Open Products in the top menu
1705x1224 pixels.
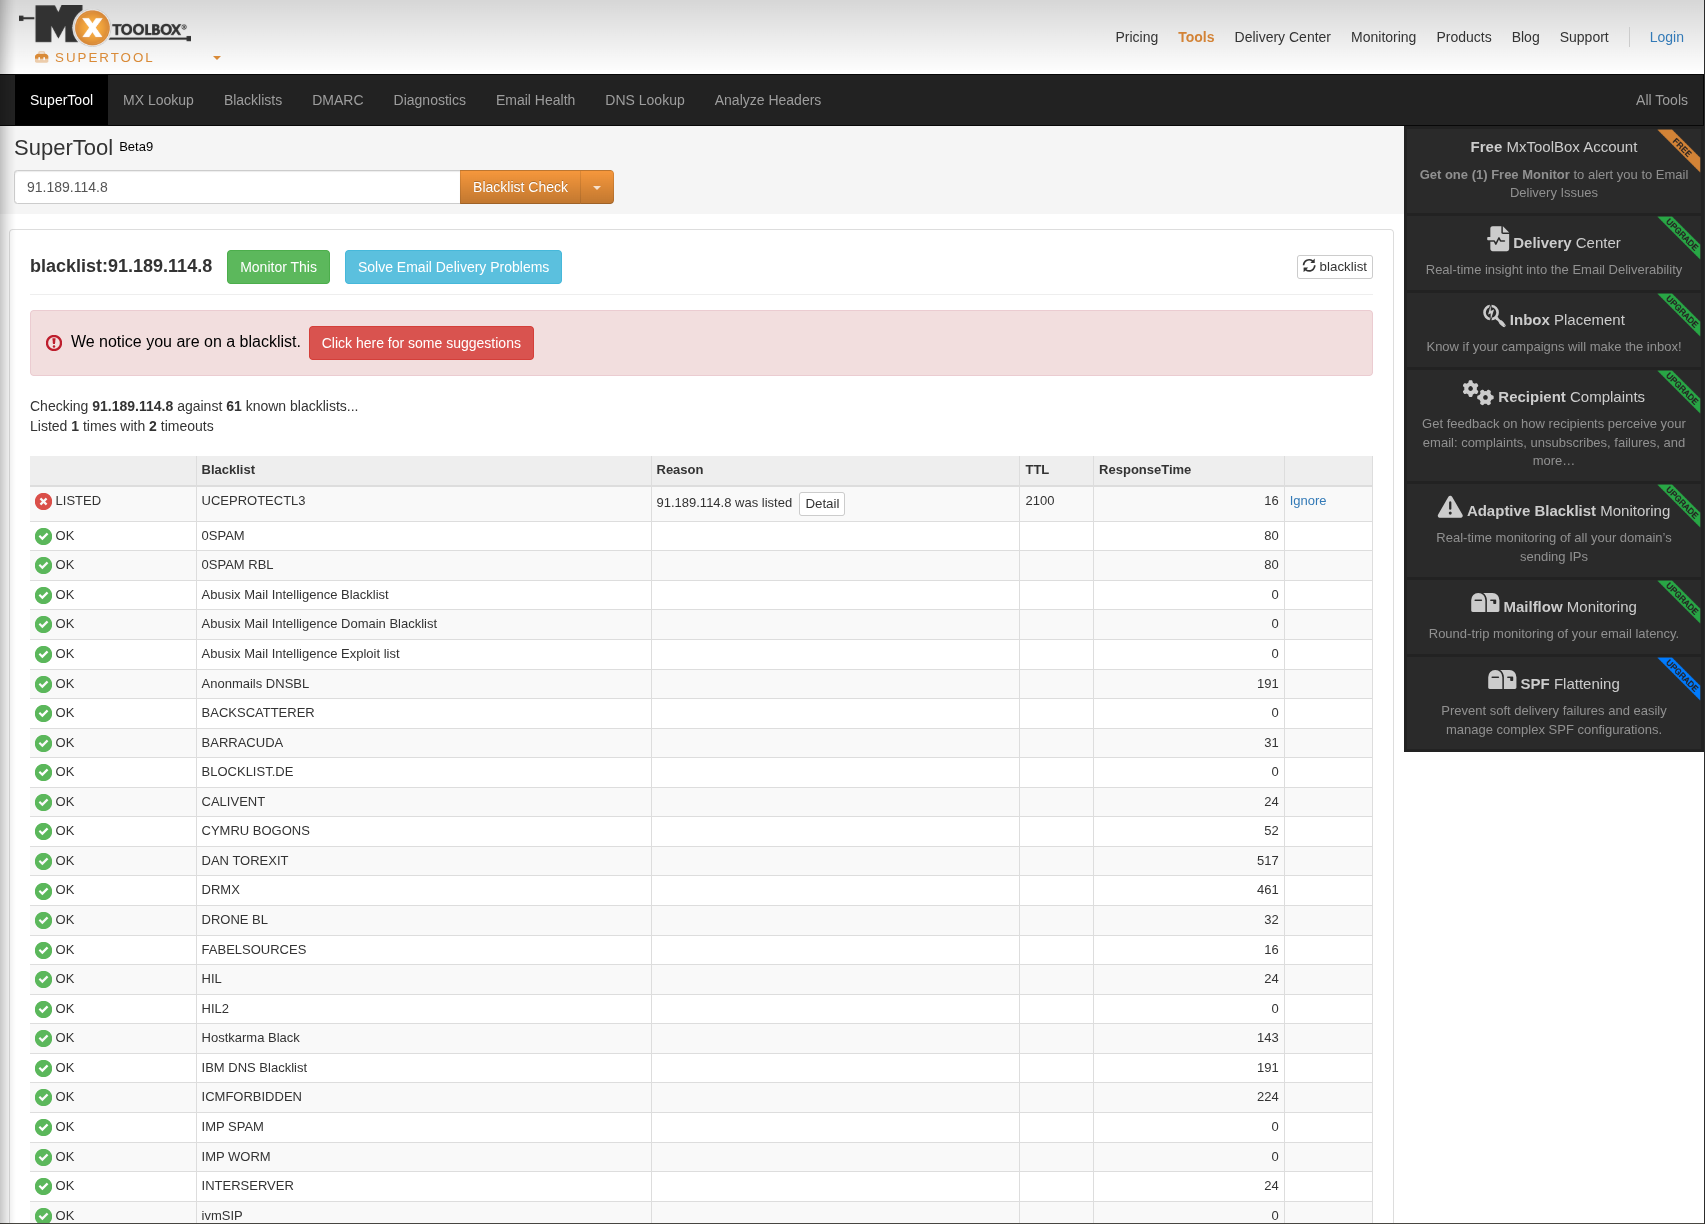[1463, 37]
